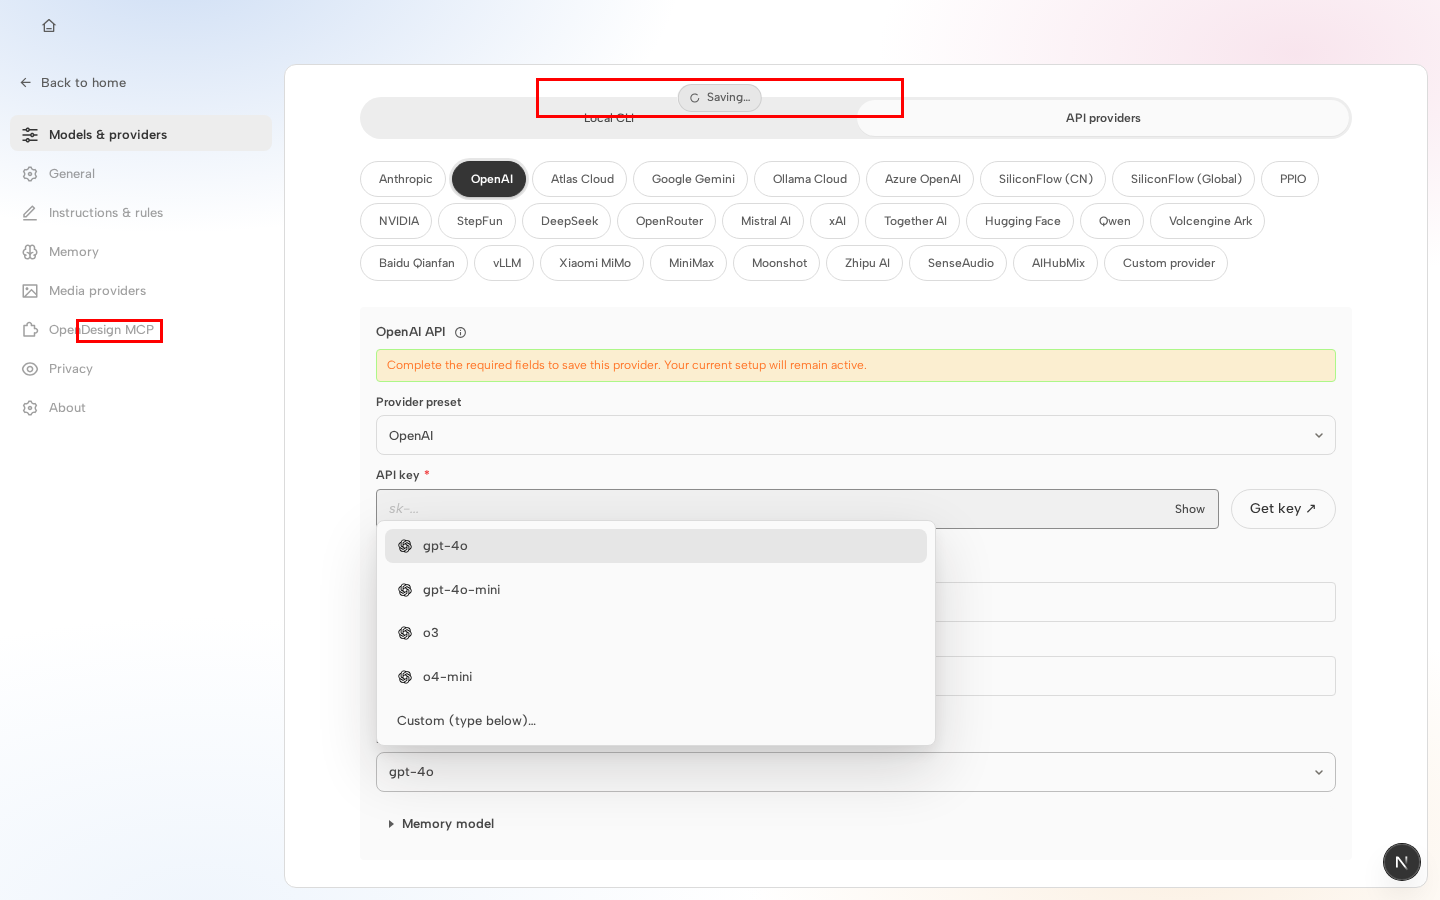Image resolution: width=1440 pixels, height=900 pixels.
Task: Click the eye icon beside Privacy
Action: point(30,369)
